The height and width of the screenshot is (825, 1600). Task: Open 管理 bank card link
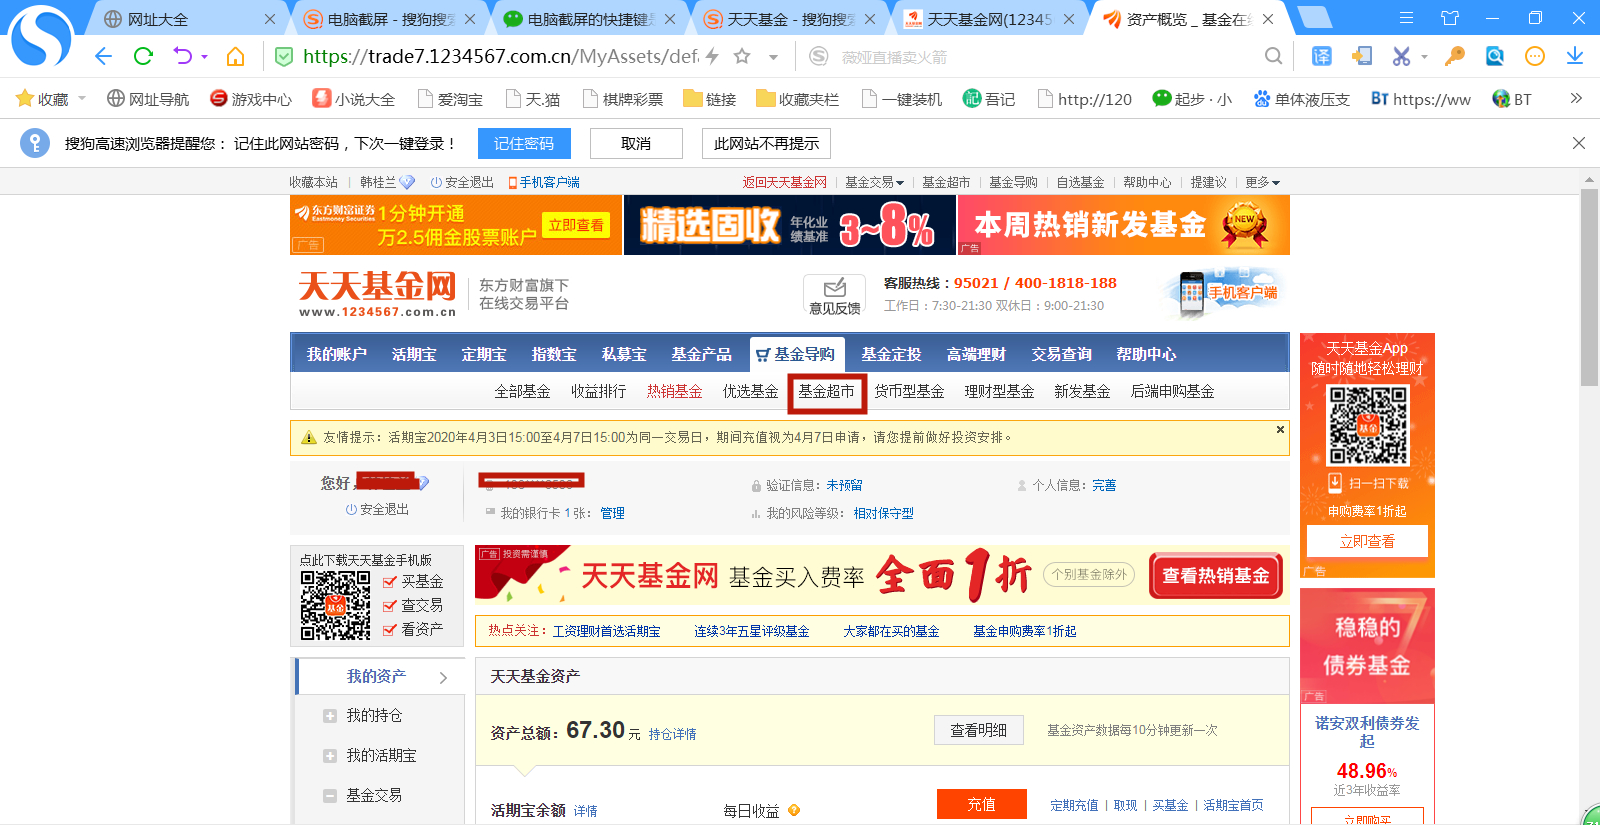click(612, 513)
